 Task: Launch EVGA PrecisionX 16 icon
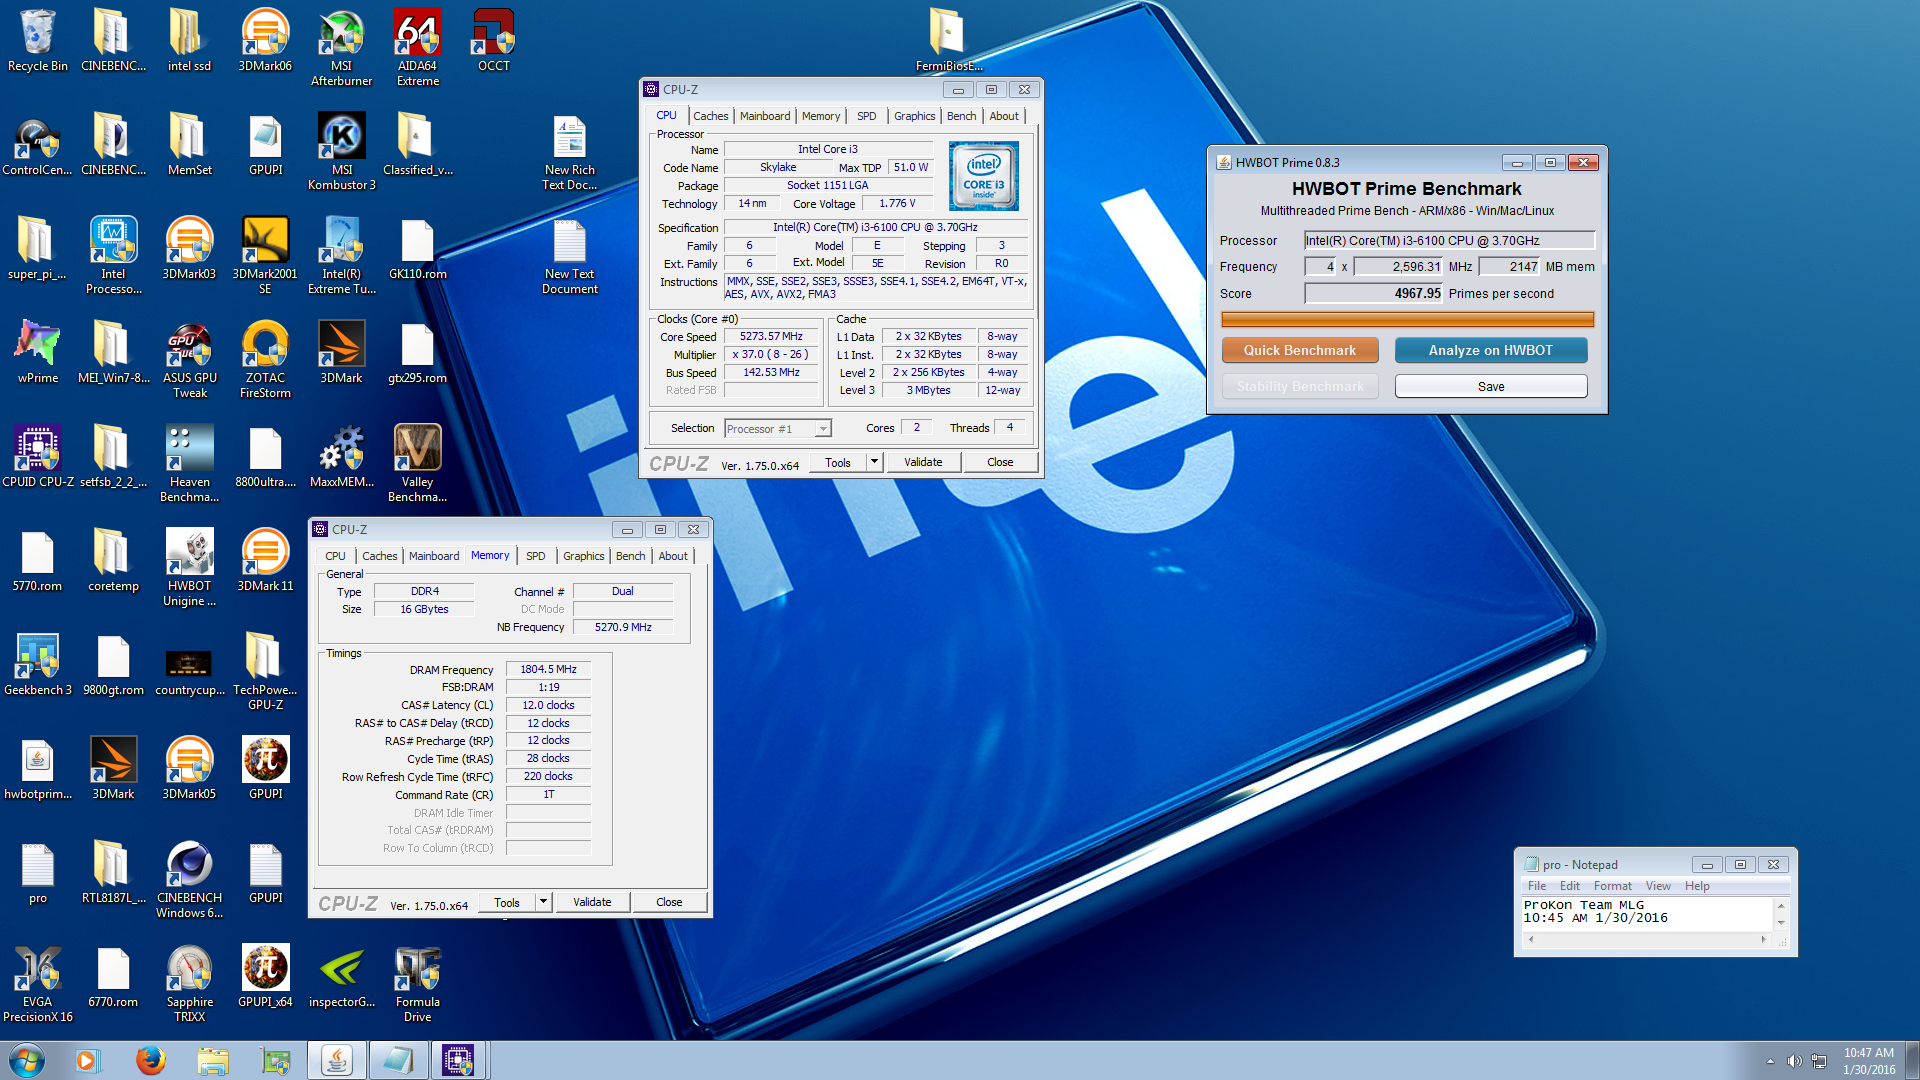pos(38,984)
